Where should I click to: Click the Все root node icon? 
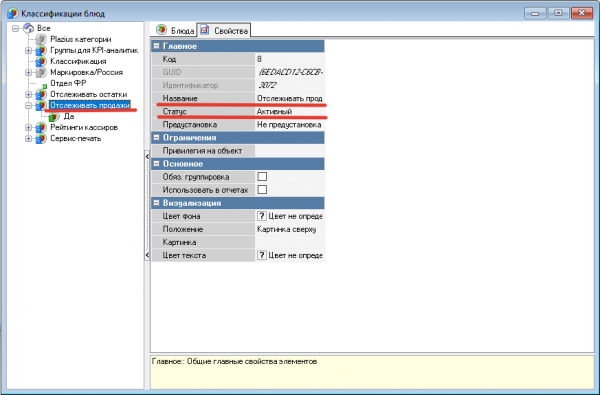point(28,28)
